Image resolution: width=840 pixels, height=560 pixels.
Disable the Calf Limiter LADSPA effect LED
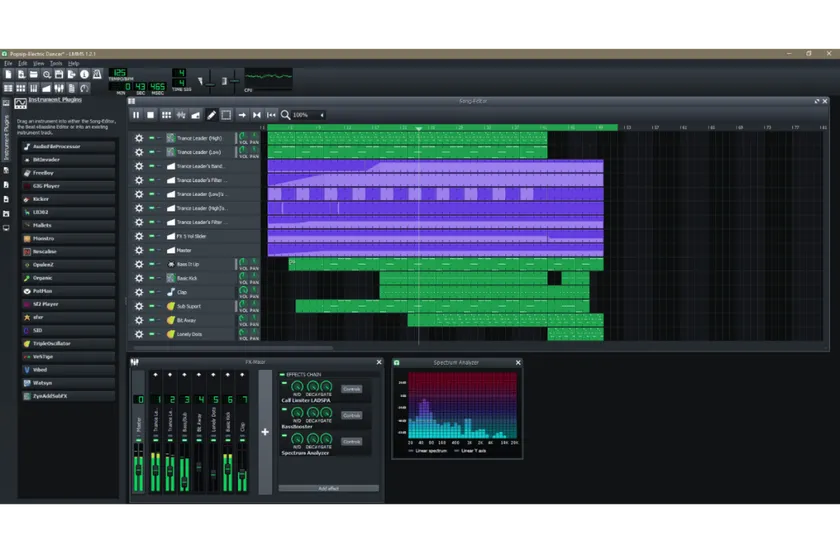284,383
